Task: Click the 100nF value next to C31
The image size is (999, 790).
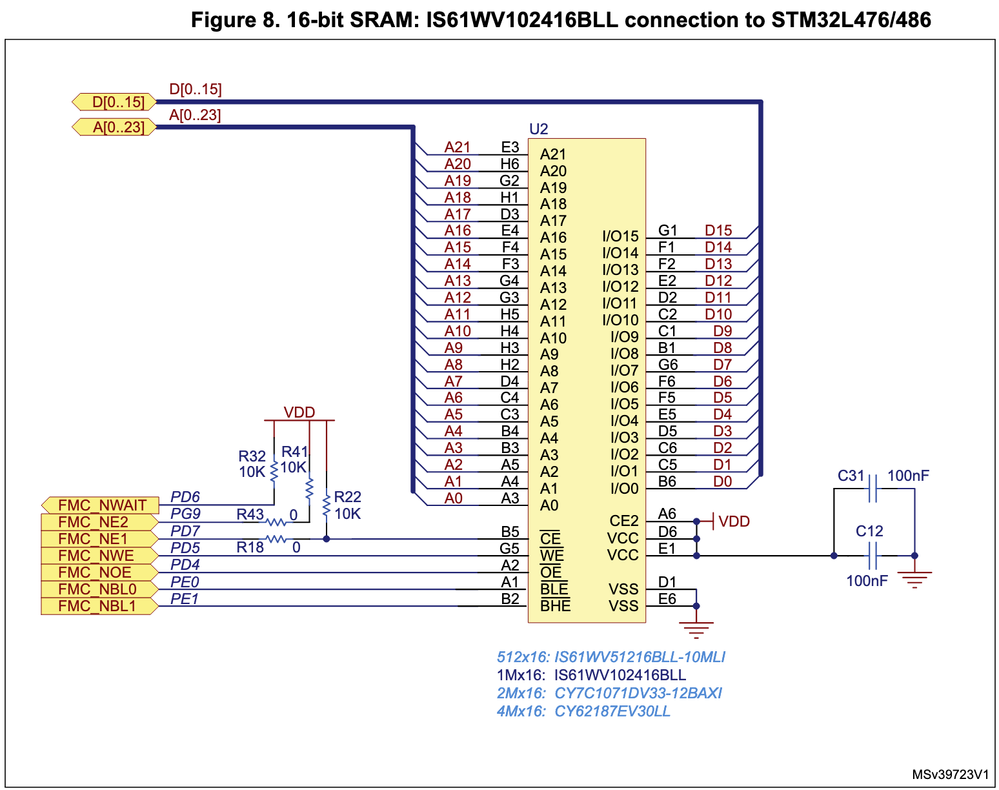Action: [908, 475]
